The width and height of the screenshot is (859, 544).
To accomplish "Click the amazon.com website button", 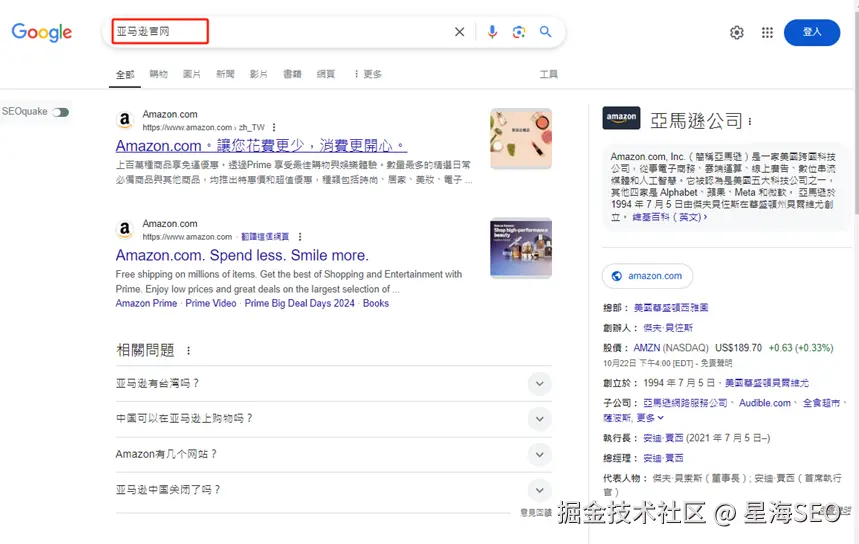I will [x=647, y=276].
